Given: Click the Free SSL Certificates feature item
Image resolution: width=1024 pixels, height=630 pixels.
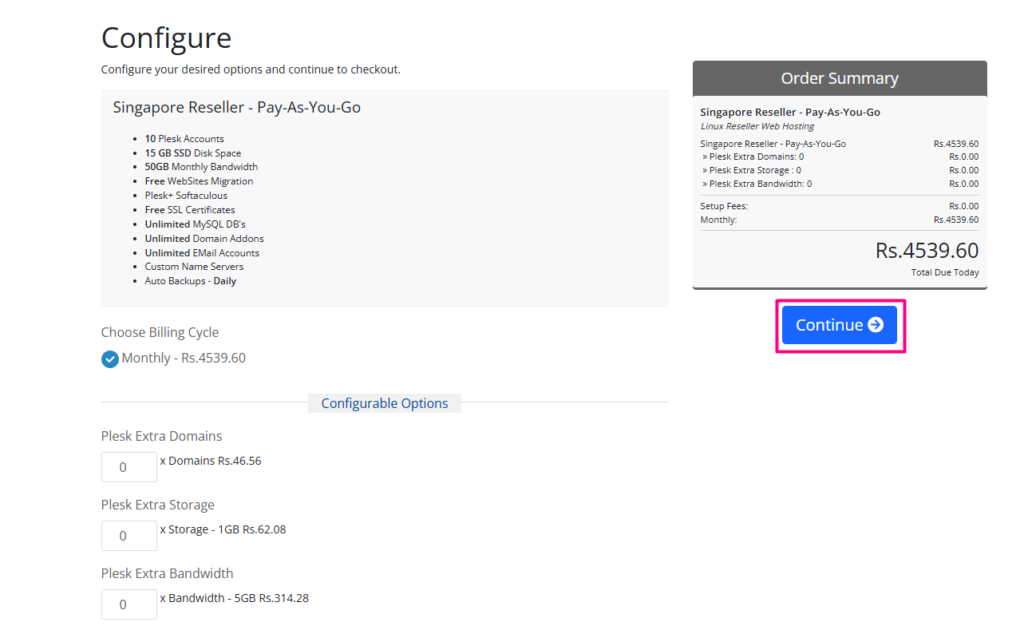Looking at the screenshot, I should (190, 210).
